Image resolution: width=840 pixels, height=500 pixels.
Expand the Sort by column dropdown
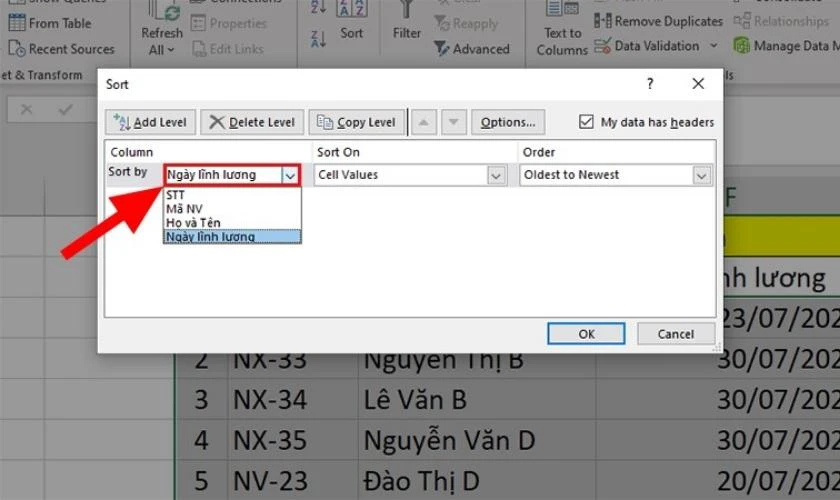click(x=290, y=175)
